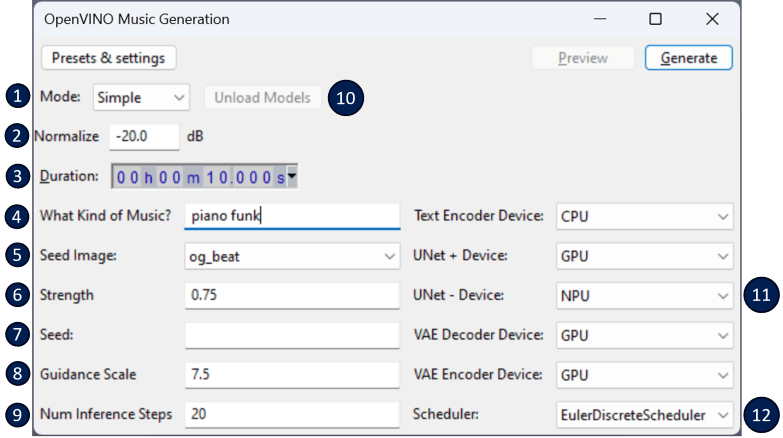Expand the Seed Image og_beat dropdown
Screen dimensions: 783x438
click(x=292, y=257)
